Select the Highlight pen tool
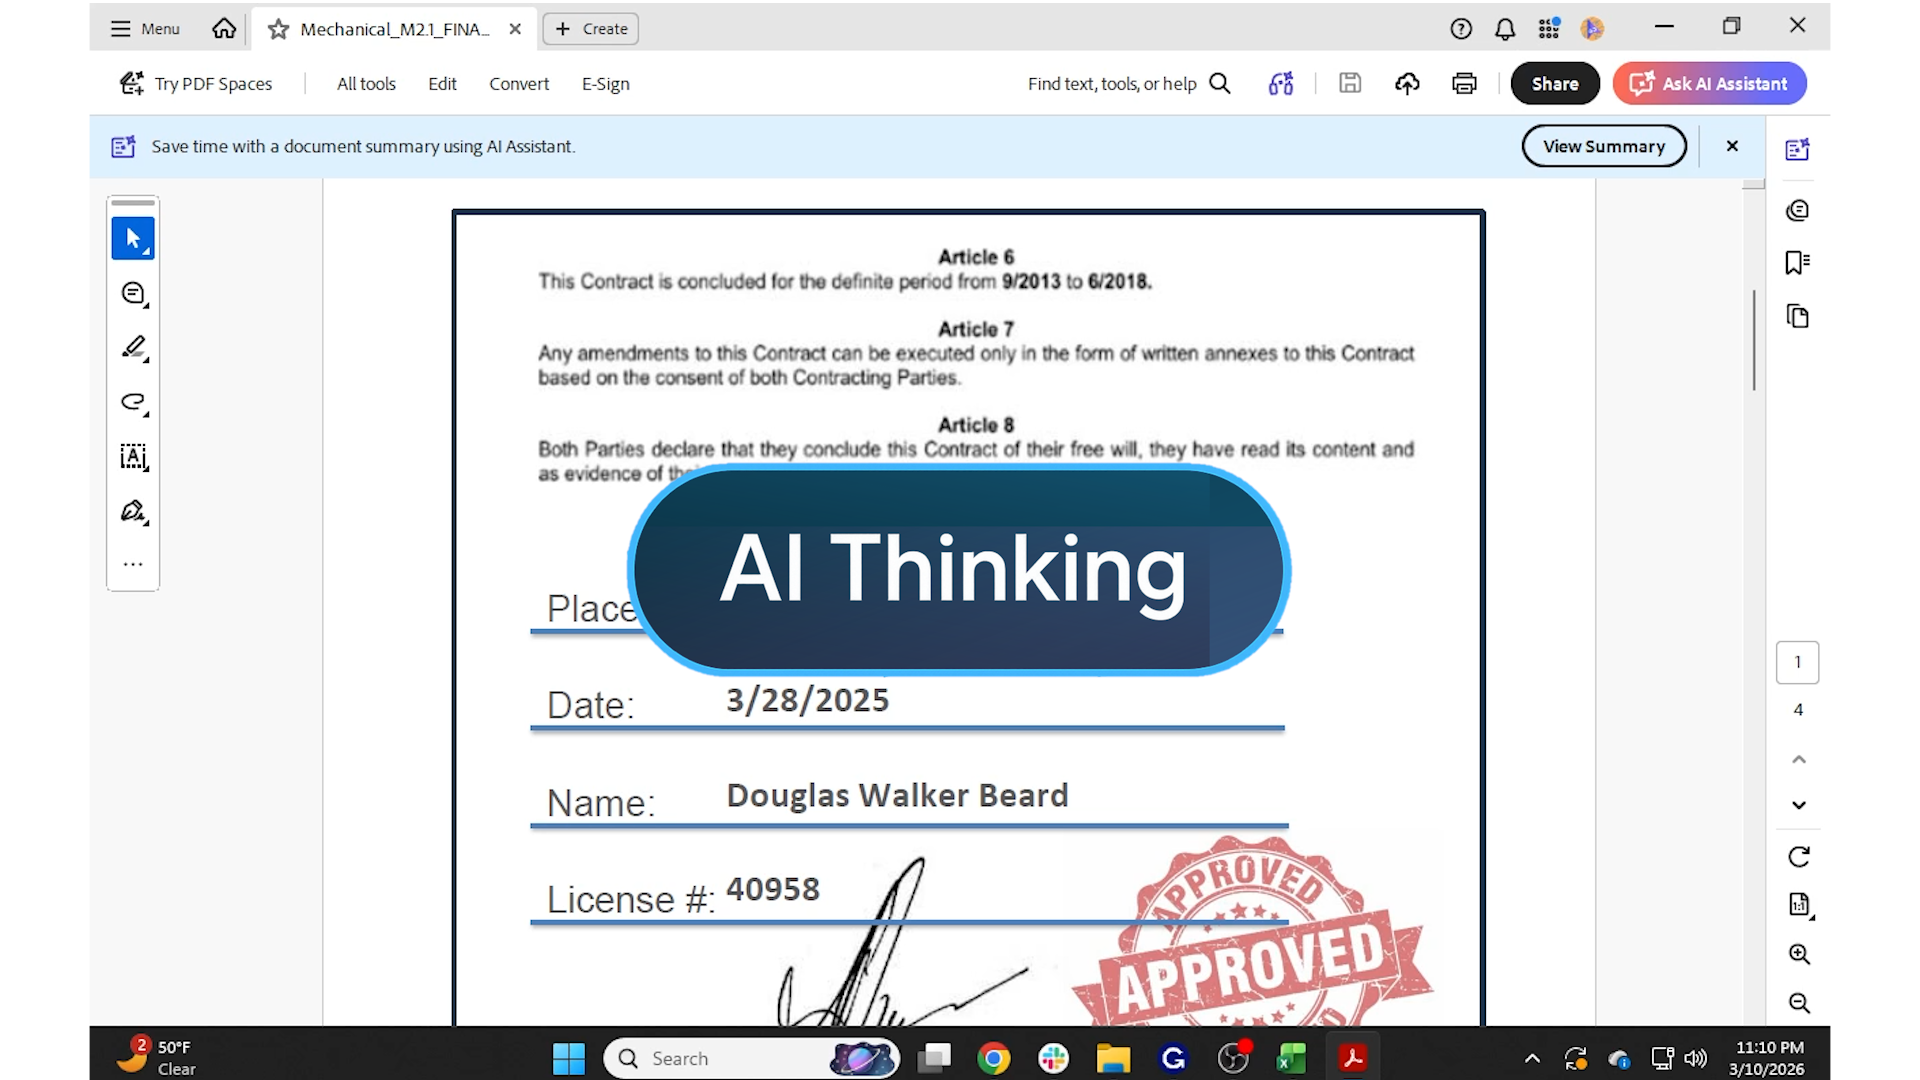This screenshot has height=1080, width=1920. pyautogui.click(x=133, y=348)
